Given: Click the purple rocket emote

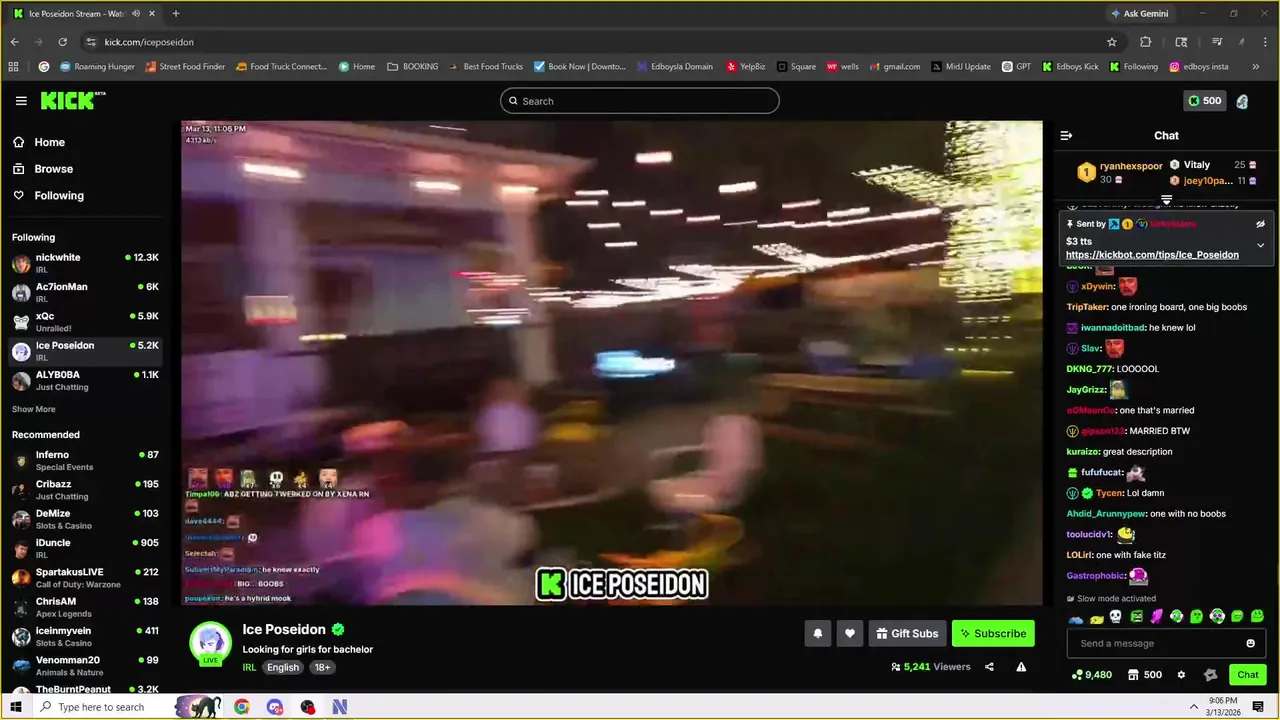Looking at the screenshot, I should 1156,617.
